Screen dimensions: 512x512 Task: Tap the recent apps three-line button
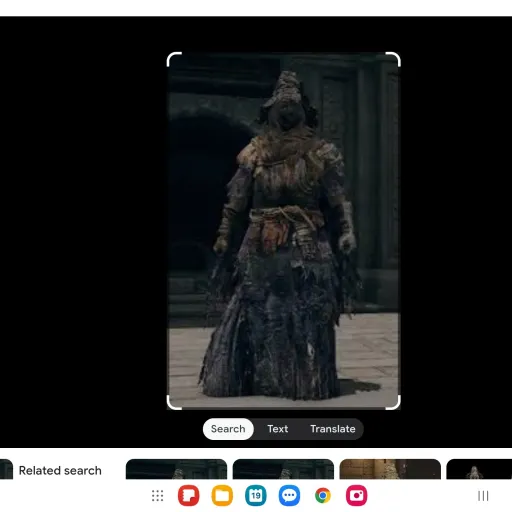tap(483, 496)
